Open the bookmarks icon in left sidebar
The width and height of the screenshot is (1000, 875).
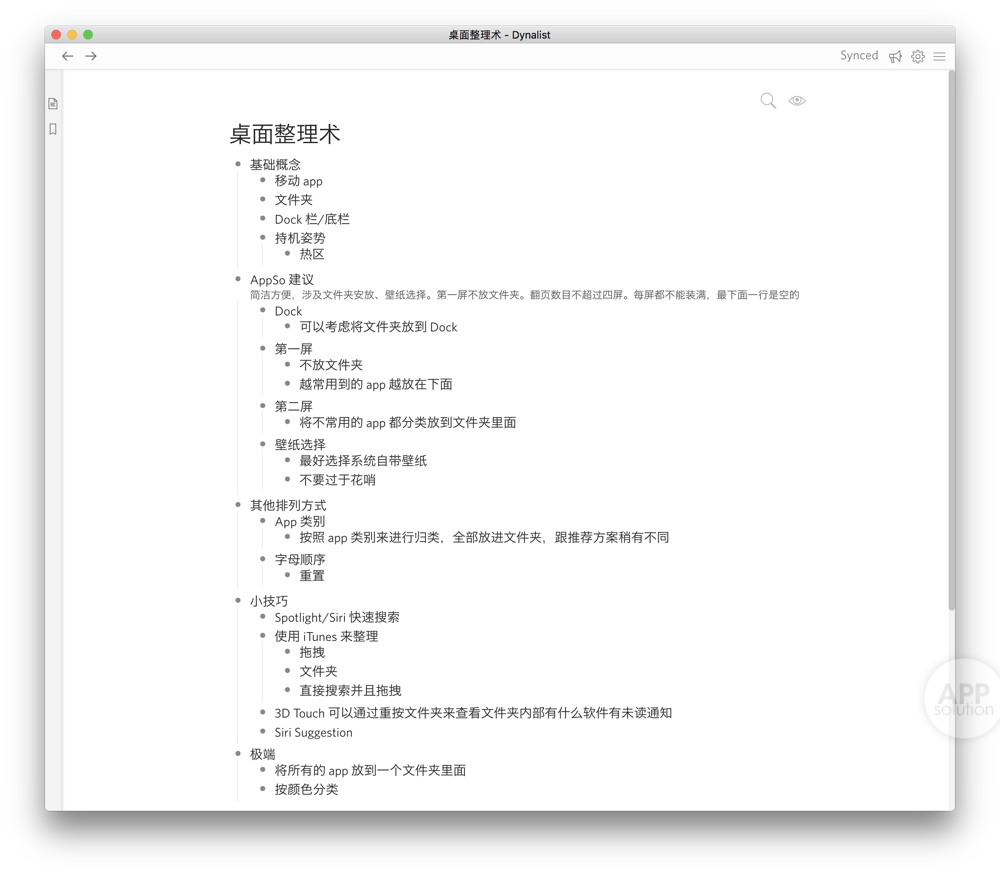pyautogui.click(x=53, y=129)
